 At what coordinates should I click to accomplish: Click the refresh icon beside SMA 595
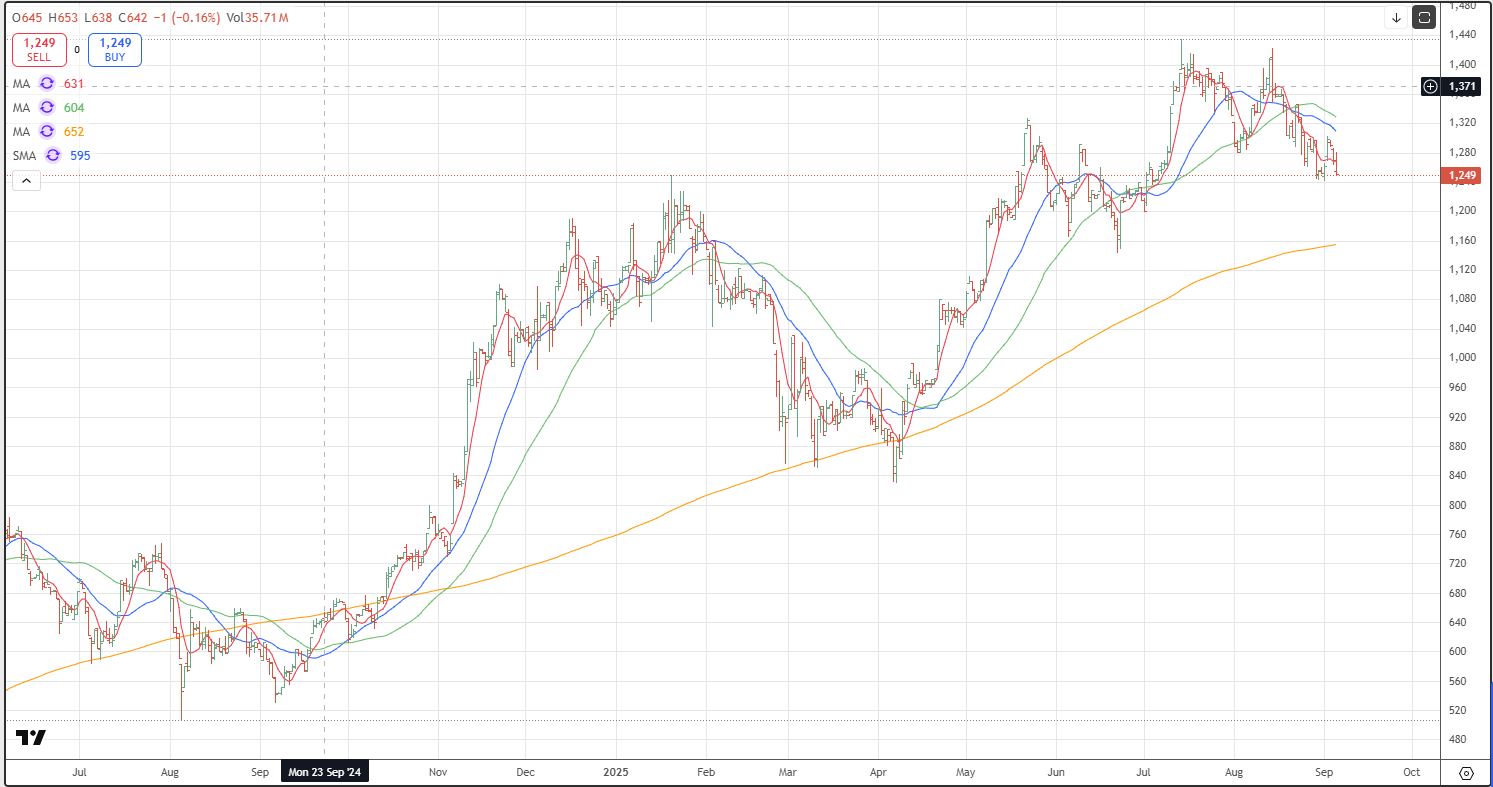tap(52, 156)
